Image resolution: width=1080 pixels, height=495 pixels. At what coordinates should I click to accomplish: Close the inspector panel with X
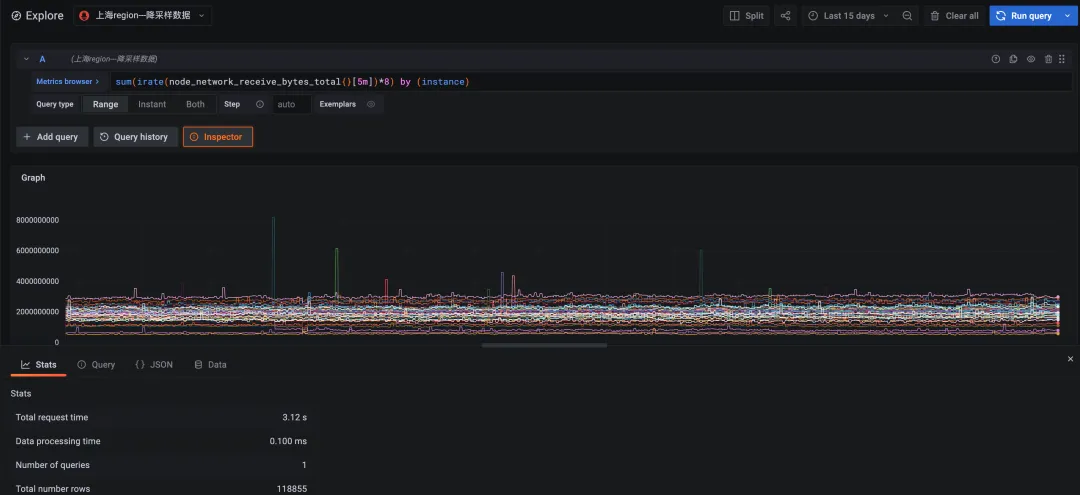point(1070,359)
